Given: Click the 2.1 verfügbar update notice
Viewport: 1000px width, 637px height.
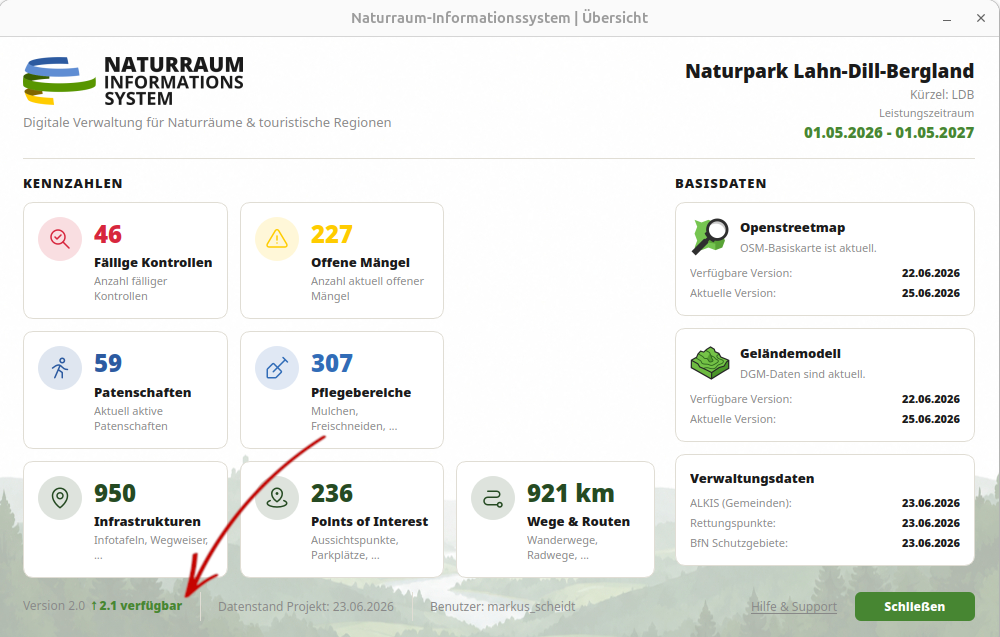Looking at the screenshot, I should (x=136, y=606).
